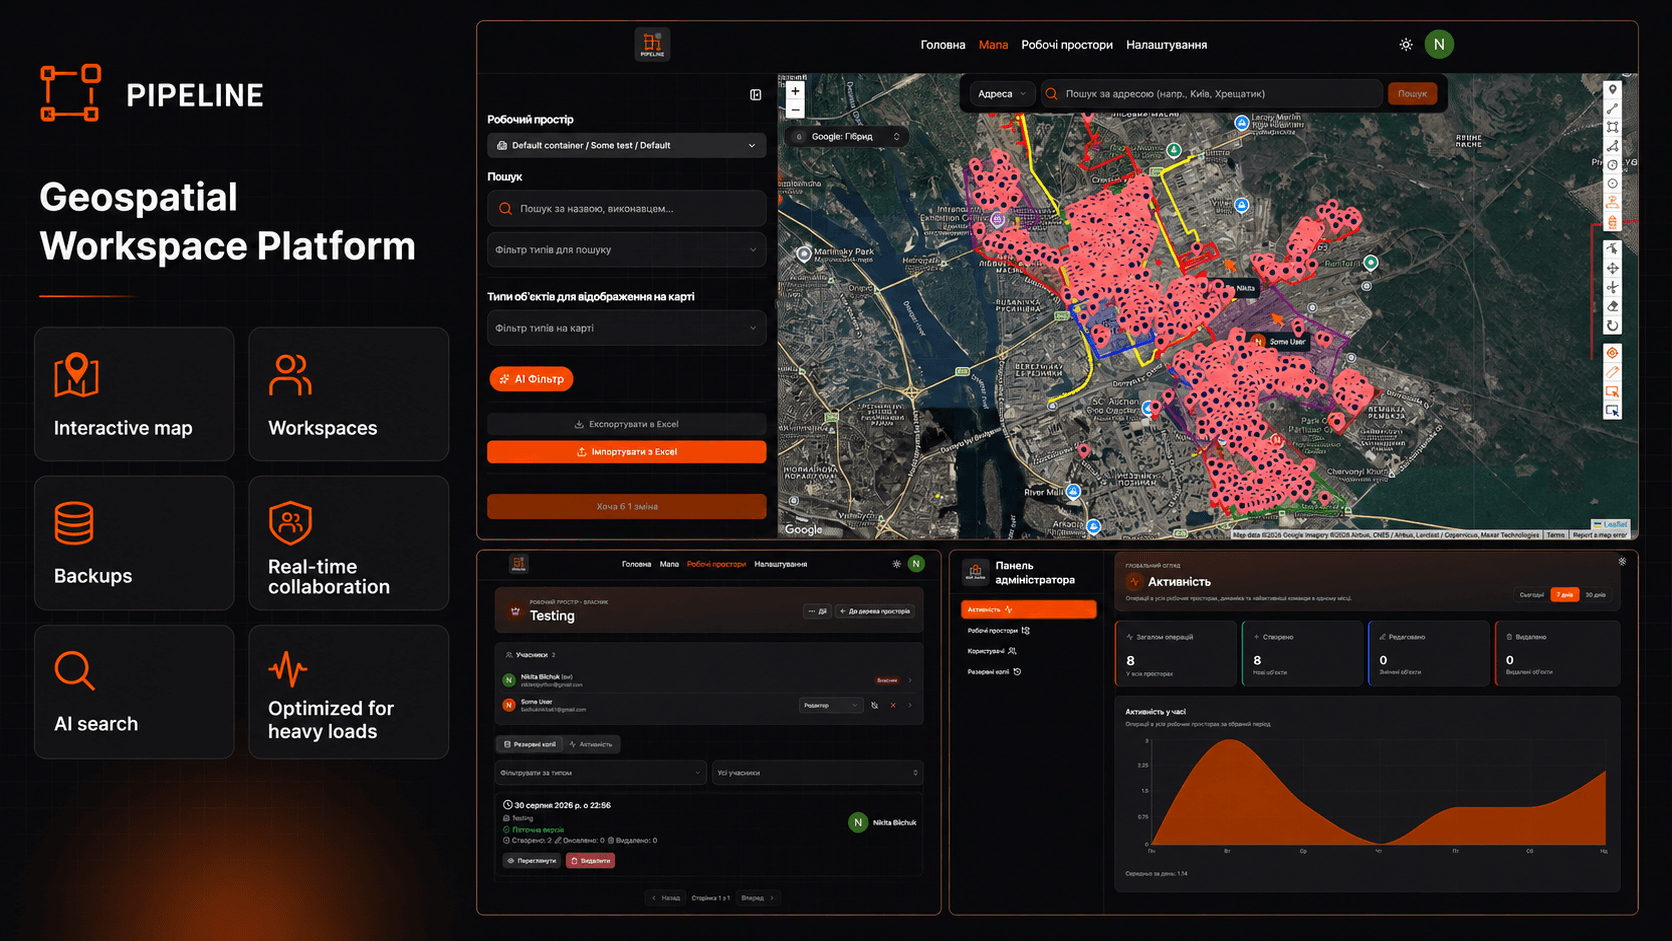Click the orange target locate icon on map
The image size is (1672, 941).
point(1612,353)
